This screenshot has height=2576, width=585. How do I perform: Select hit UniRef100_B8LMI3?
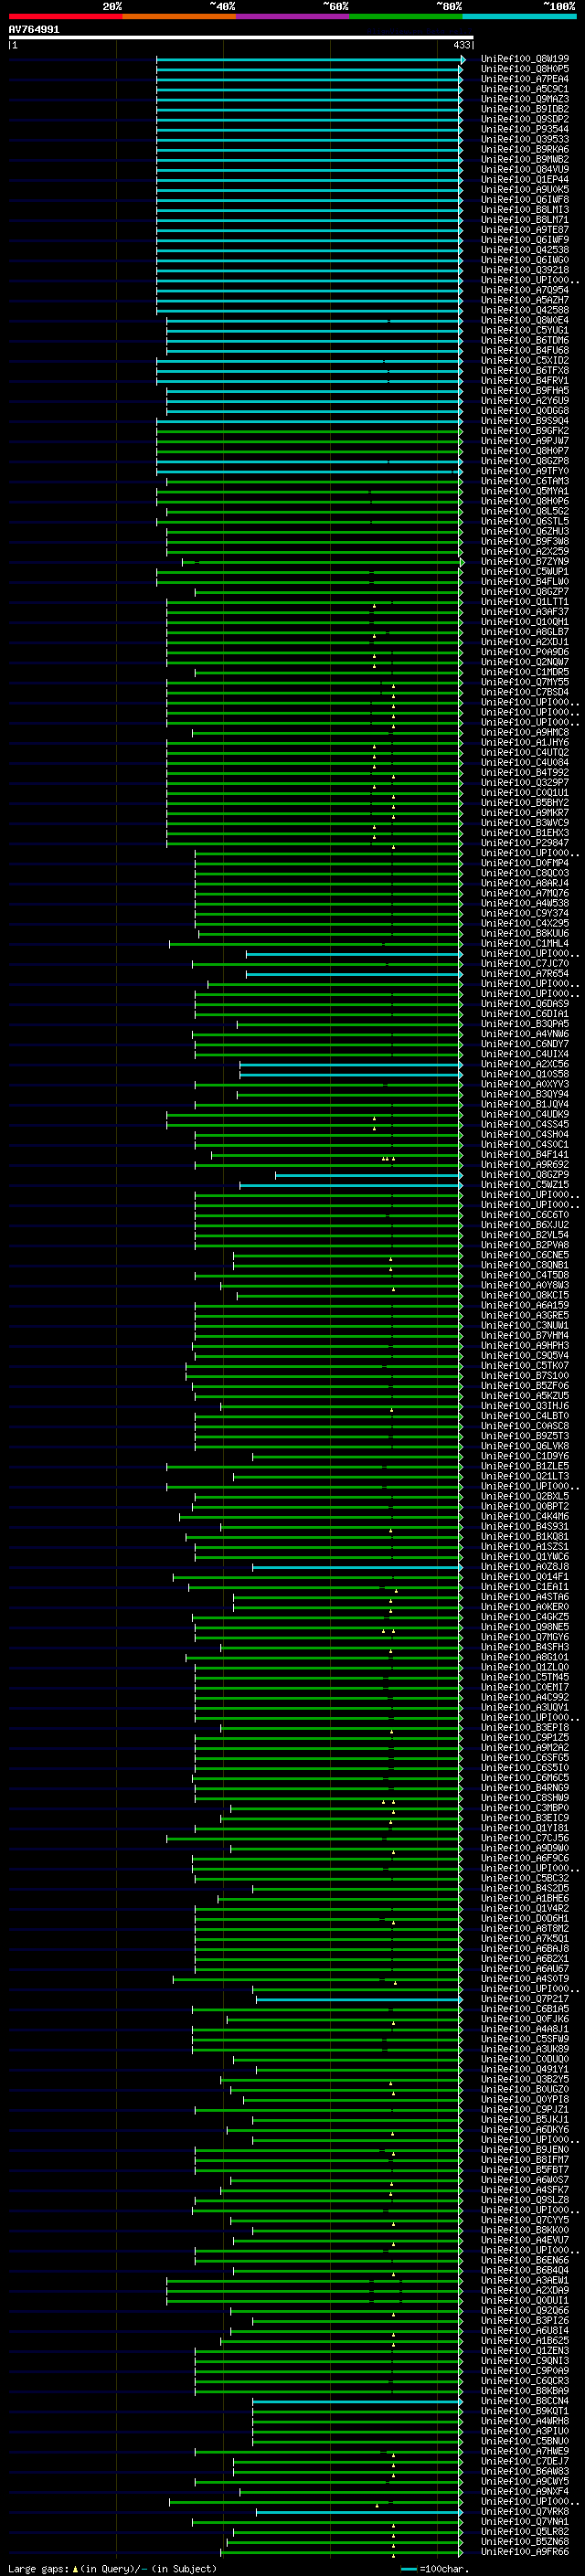click(525, 210)
